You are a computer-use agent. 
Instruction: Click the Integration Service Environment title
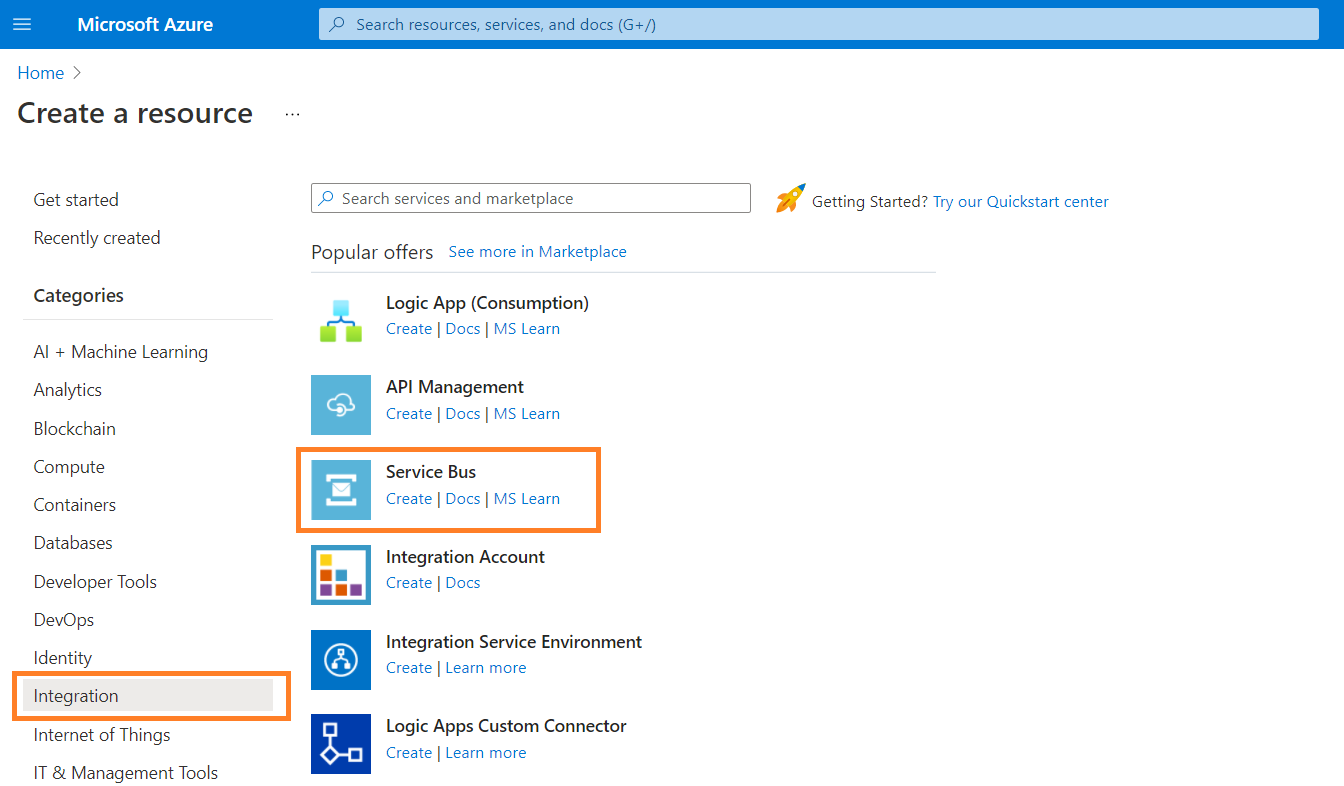(514, 642)
